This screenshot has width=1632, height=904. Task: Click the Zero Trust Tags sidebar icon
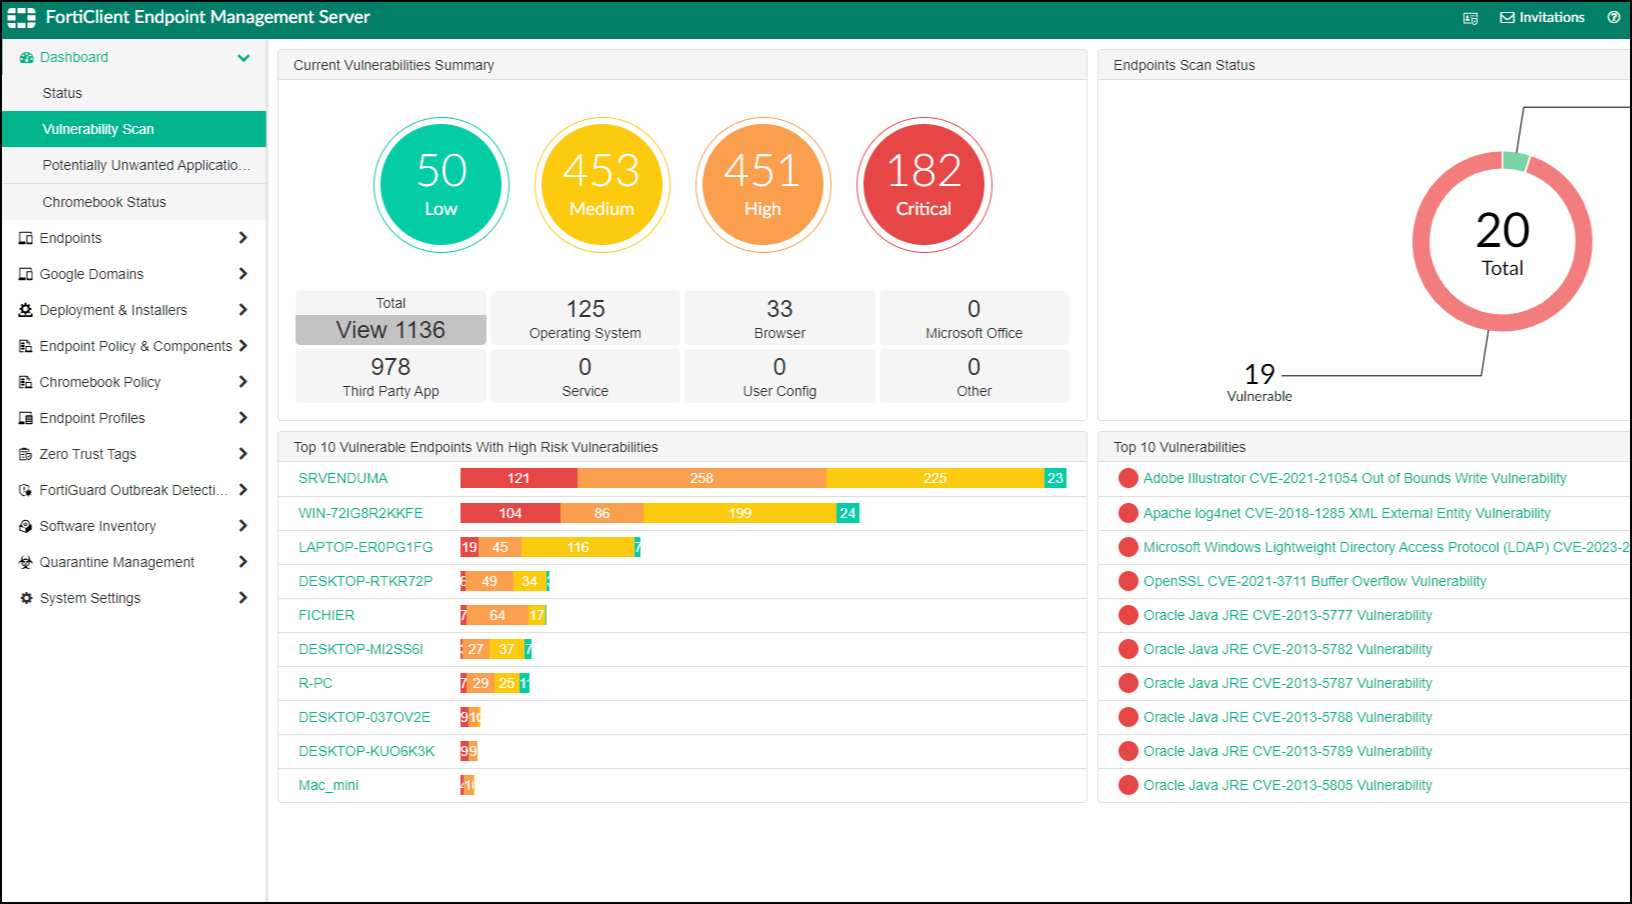pyautogui.click(x=26, y=454)
